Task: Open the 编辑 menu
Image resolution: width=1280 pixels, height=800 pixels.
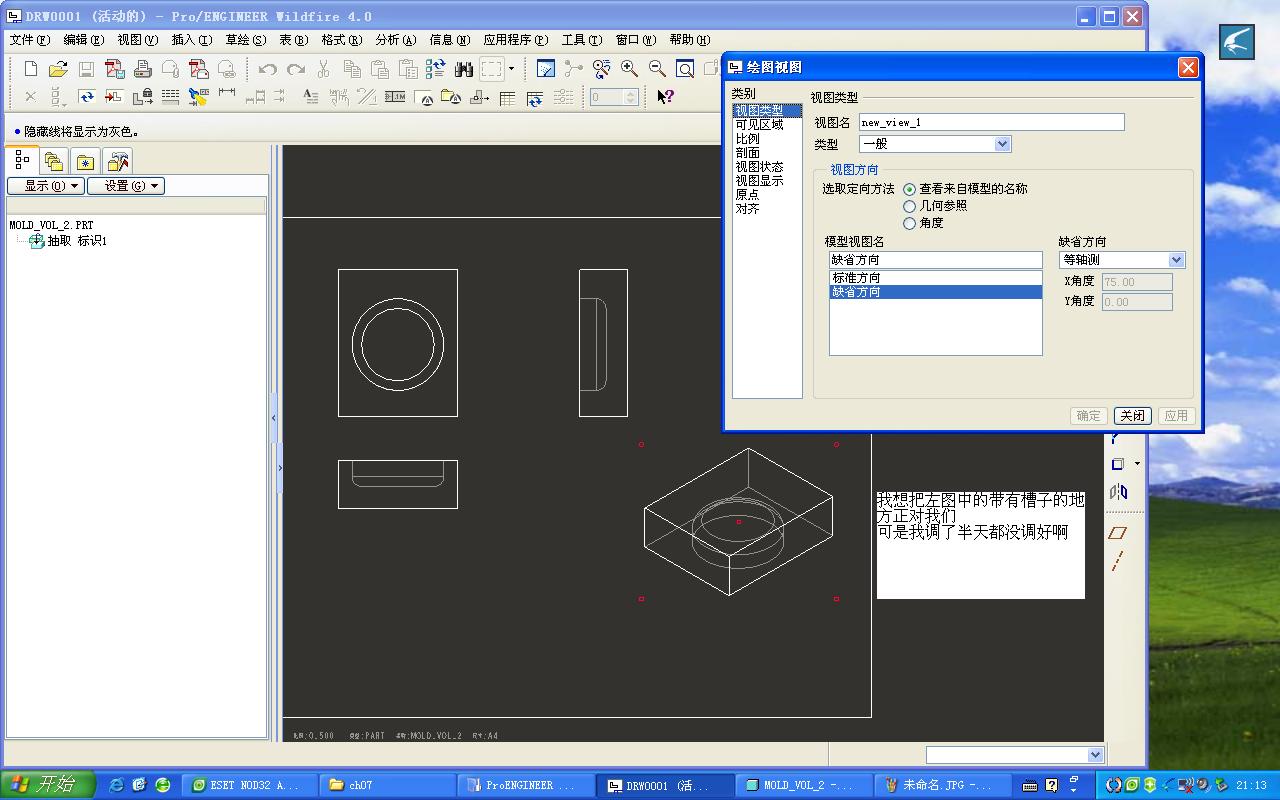Action: 83,40
